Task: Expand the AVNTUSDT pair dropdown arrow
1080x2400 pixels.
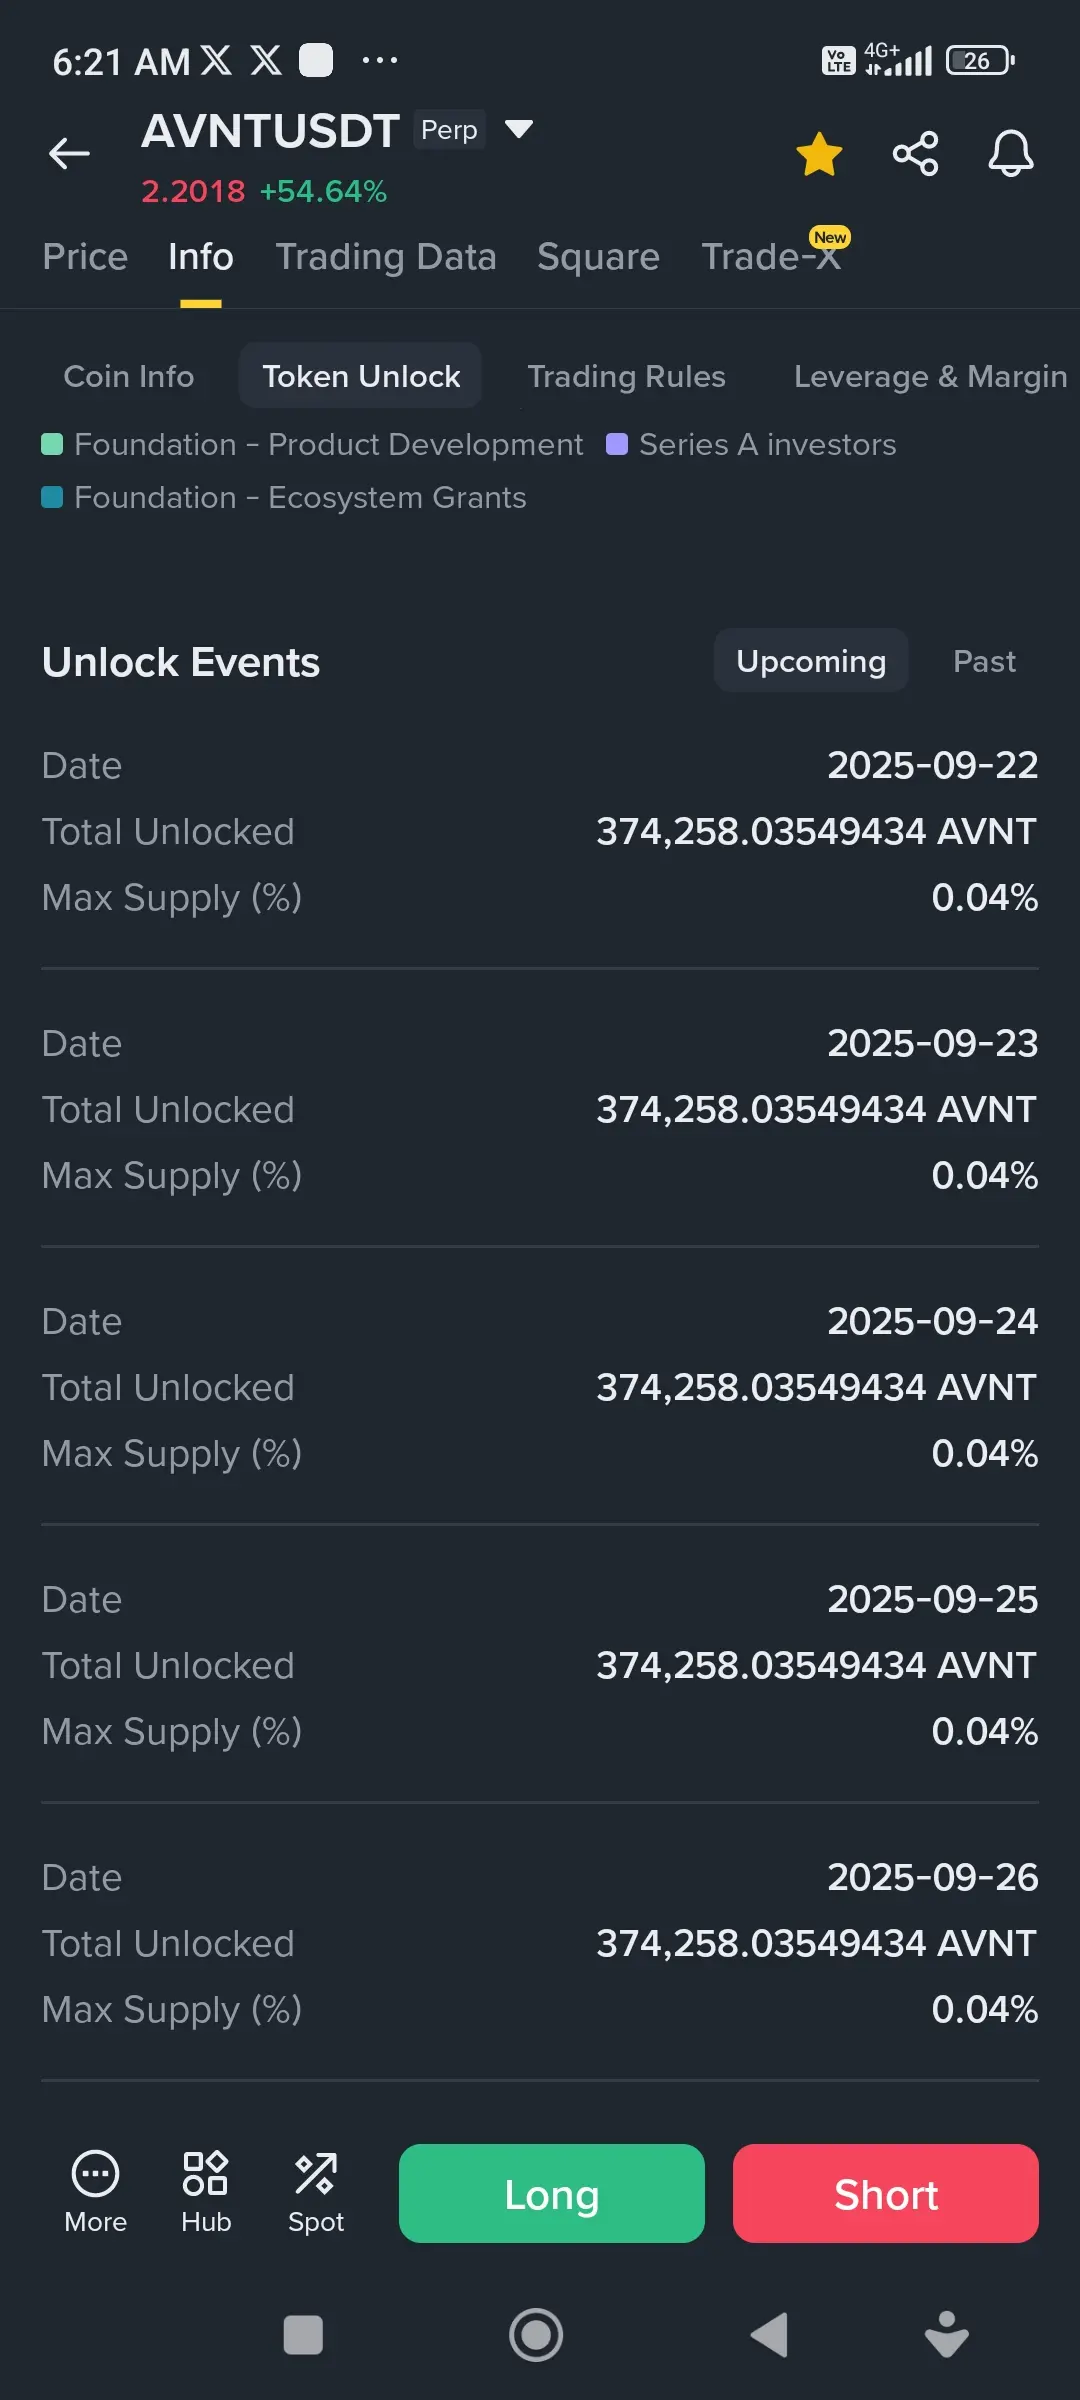Action: (x=518, y=129)
